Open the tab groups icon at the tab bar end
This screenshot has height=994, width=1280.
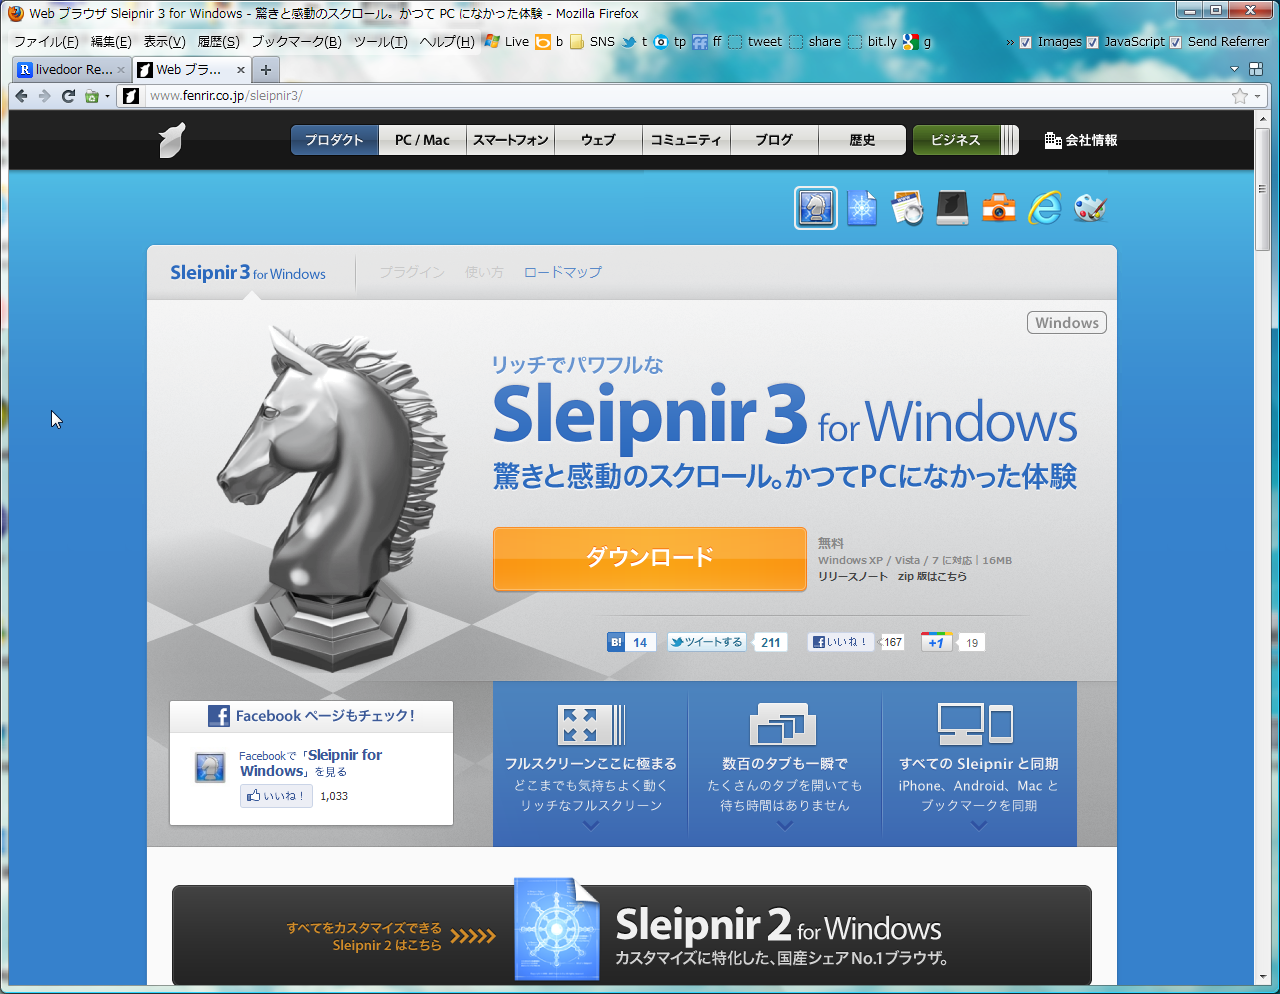[x=1256, y=70]
